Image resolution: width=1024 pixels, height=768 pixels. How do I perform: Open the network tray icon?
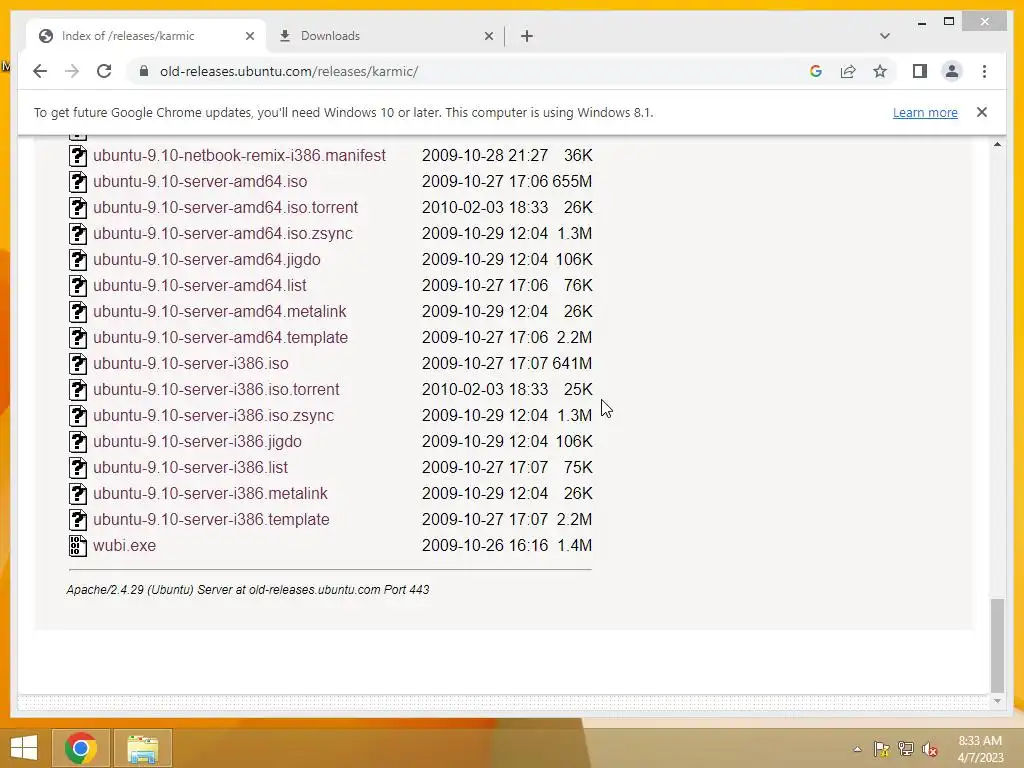[905, 749]
